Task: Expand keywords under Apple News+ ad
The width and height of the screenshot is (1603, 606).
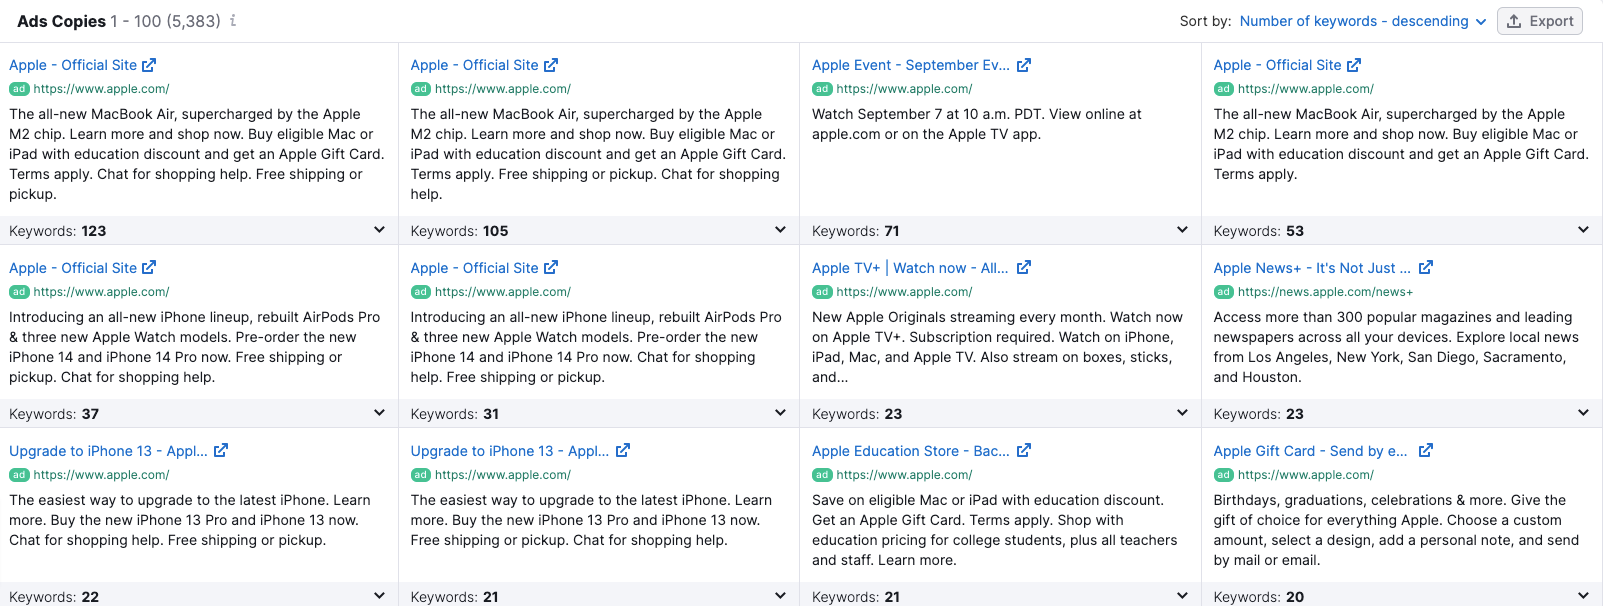Action: [x=1584, y=413]
